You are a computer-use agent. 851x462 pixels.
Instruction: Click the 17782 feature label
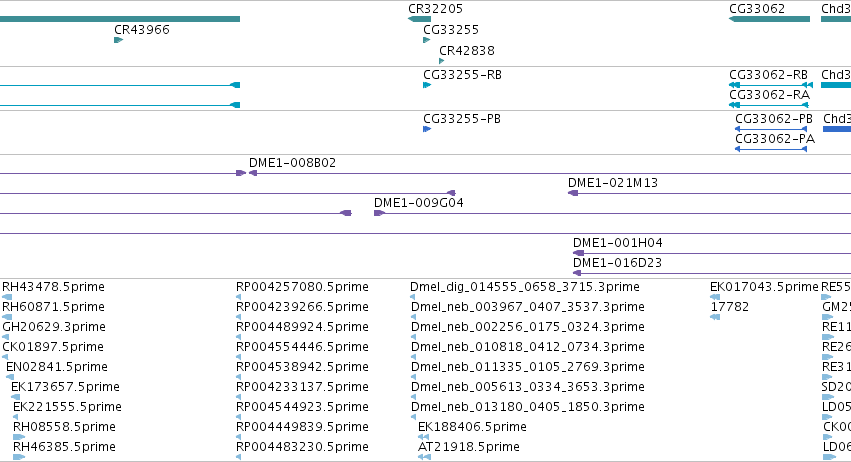point(729,307)
